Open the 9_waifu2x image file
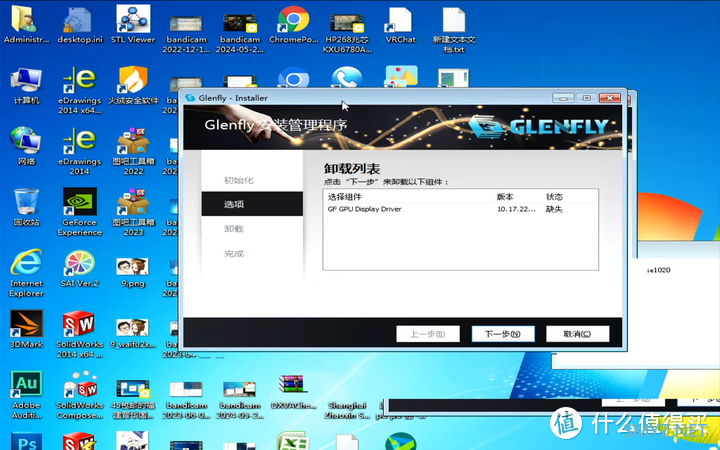 [x=132, y=333]
